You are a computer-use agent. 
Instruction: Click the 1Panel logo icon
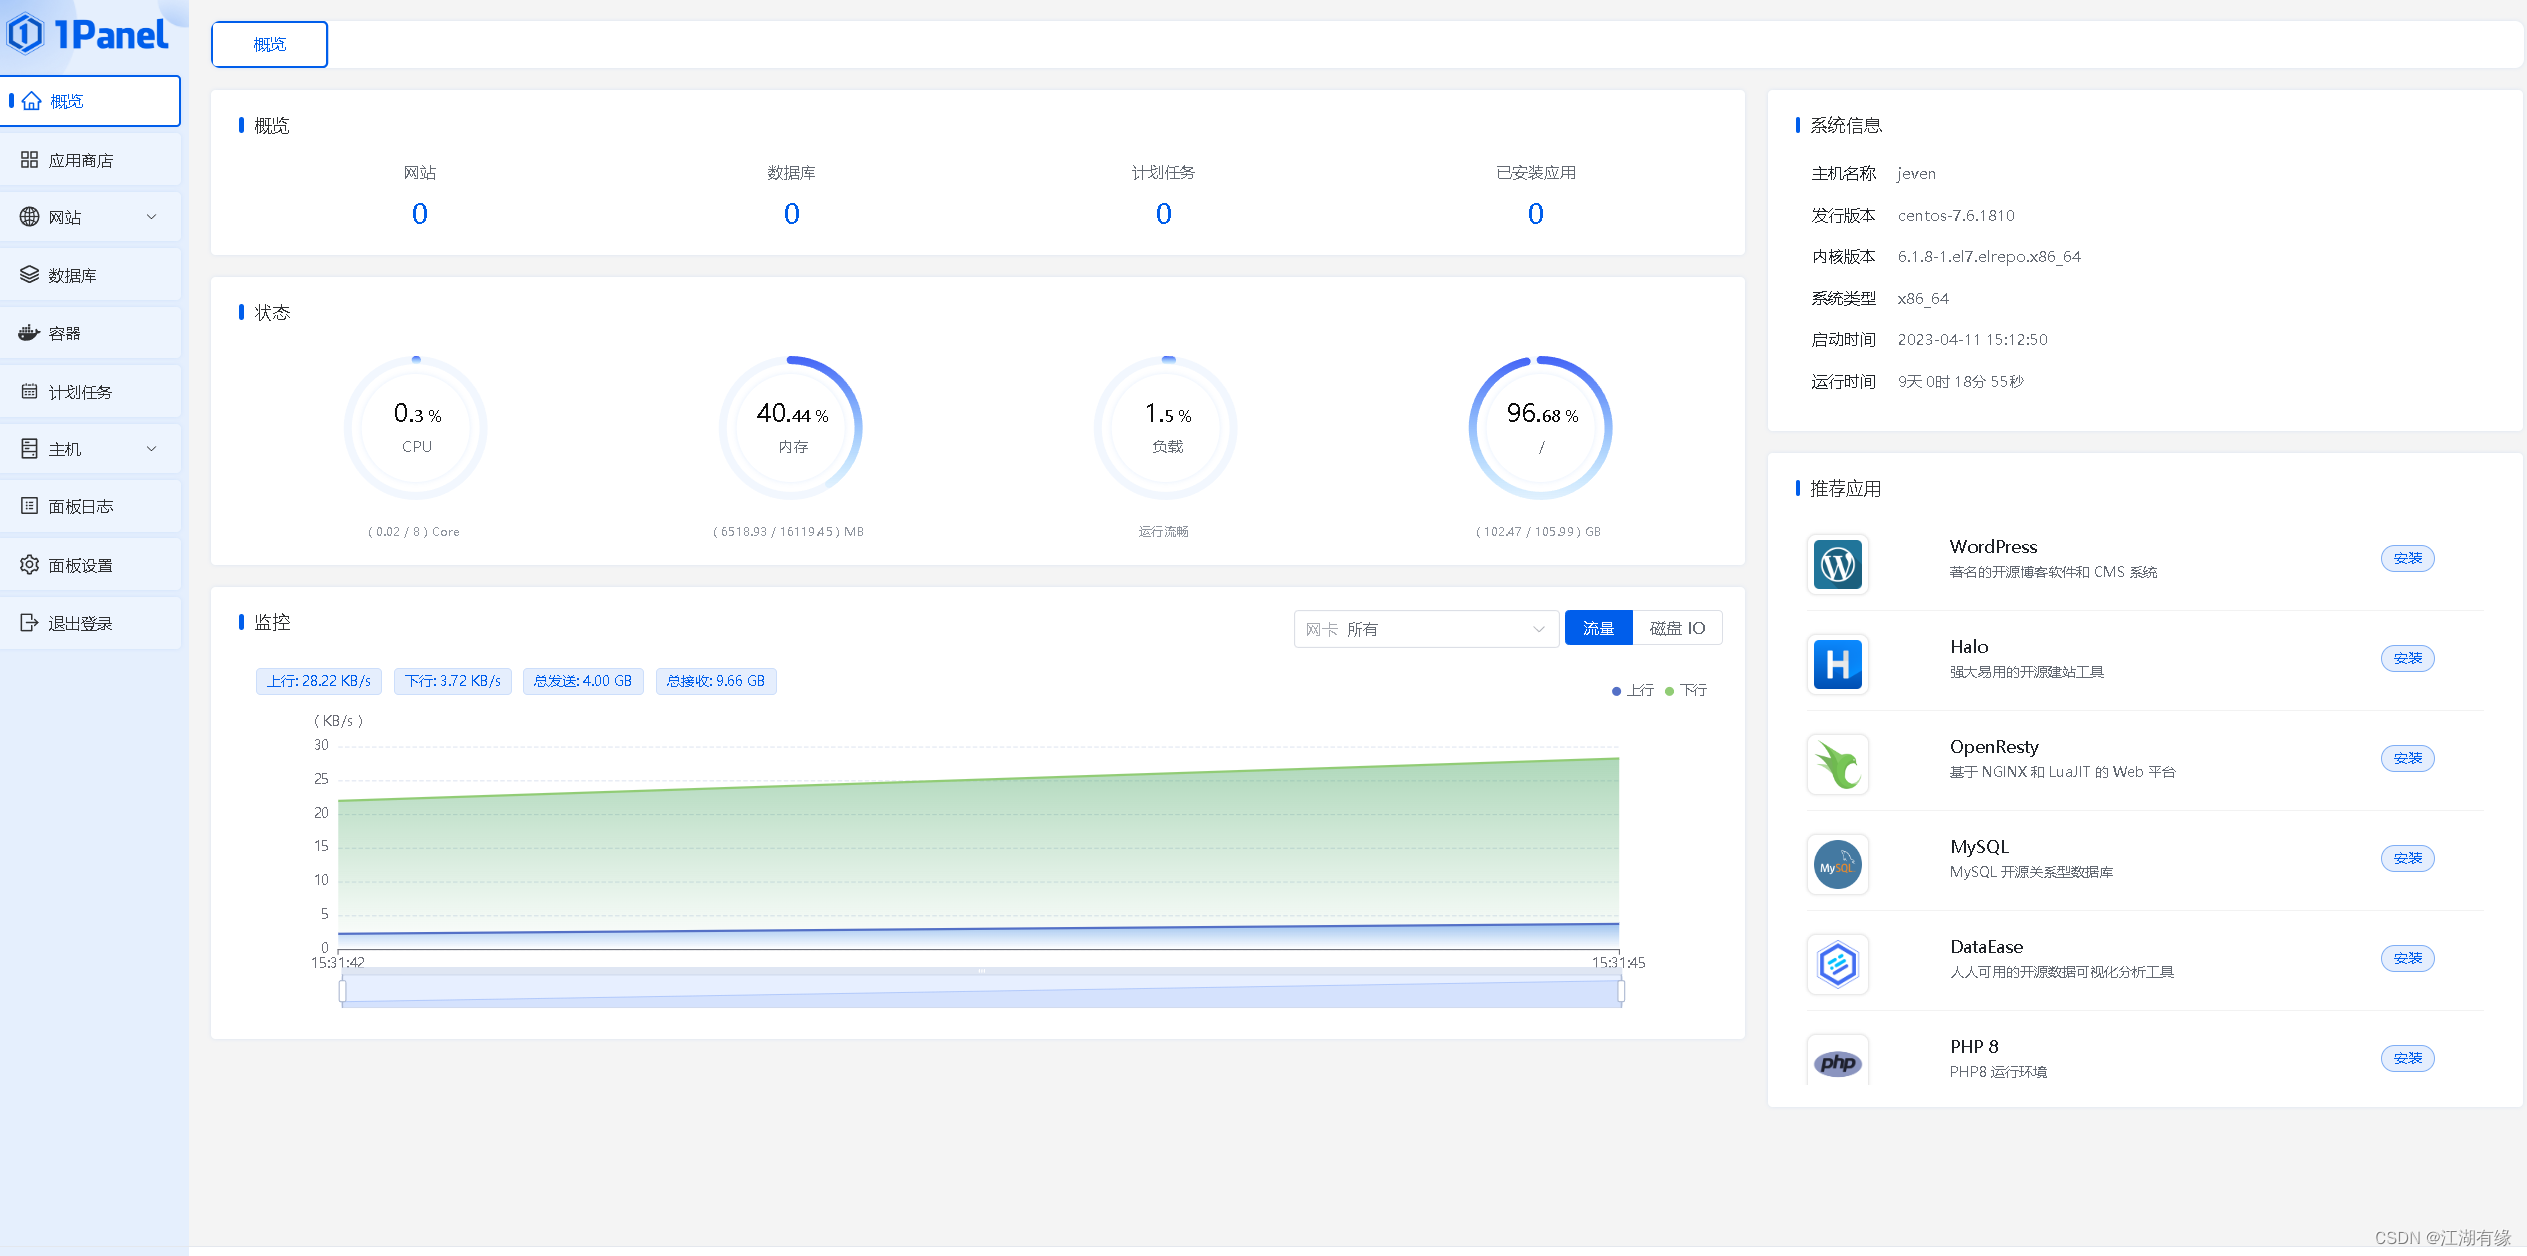point(26,34)
